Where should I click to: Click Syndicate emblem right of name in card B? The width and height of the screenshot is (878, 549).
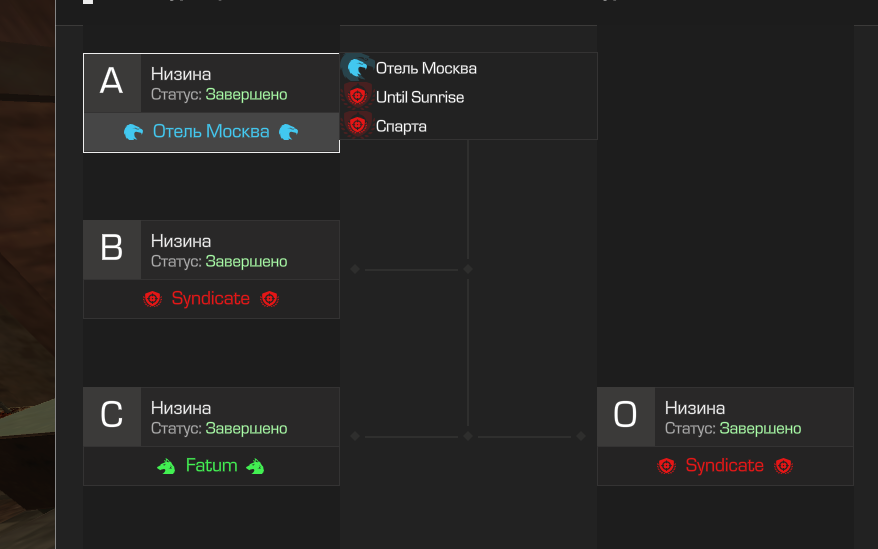pos(269,299)
